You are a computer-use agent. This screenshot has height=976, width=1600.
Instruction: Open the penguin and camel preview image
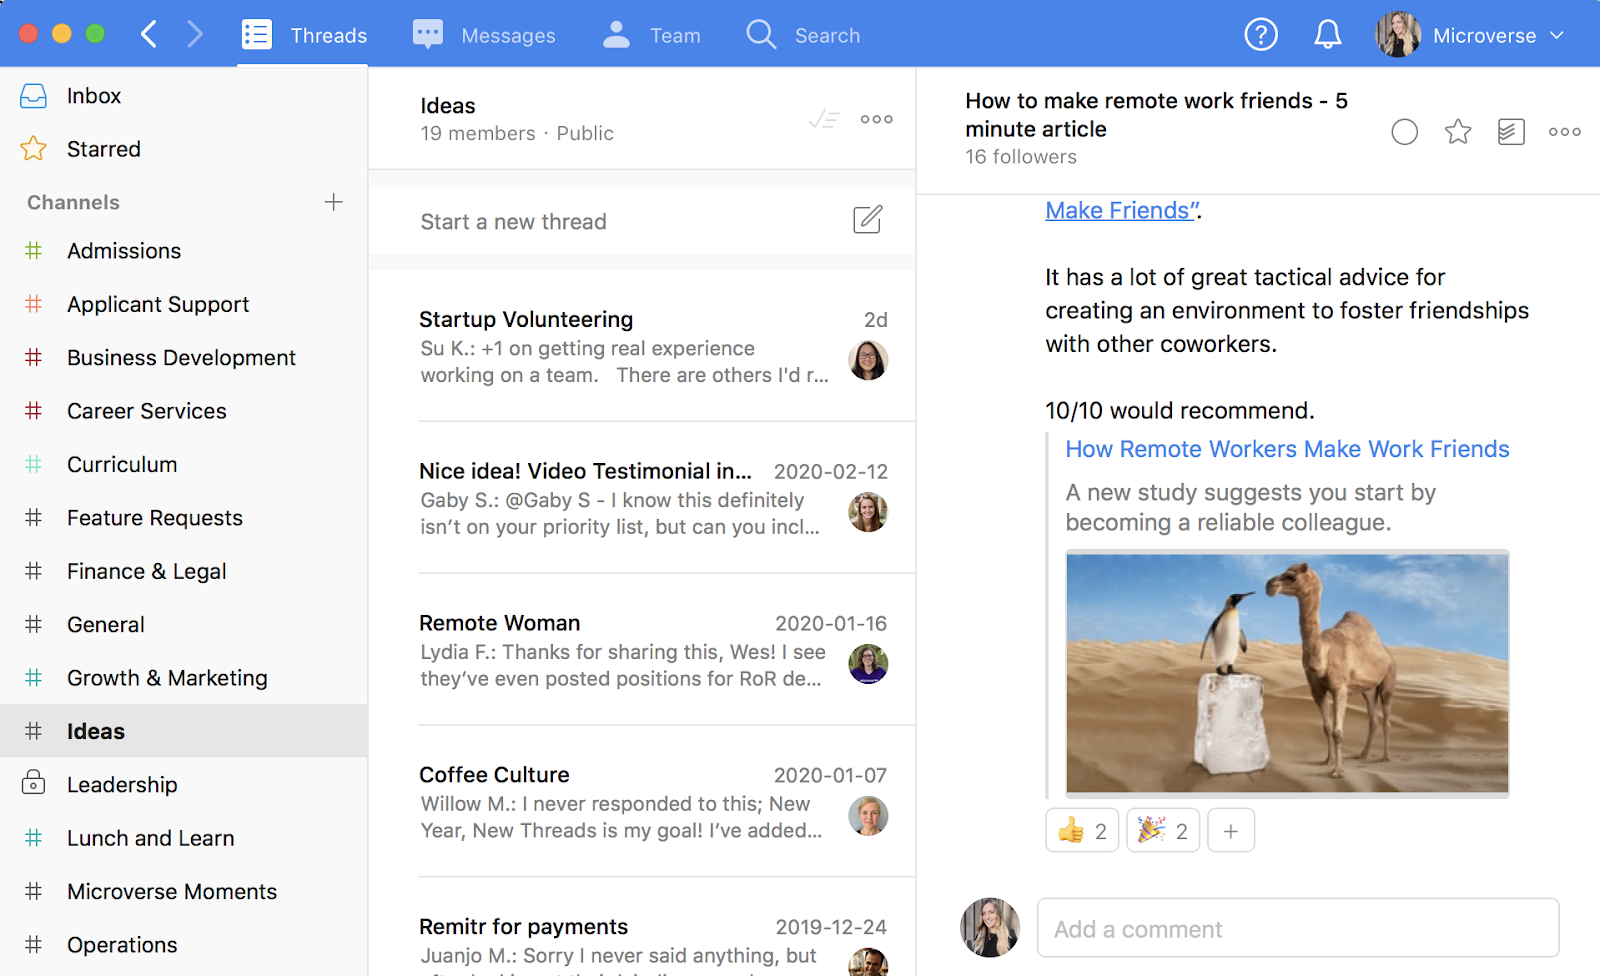pyautogui.click(x=1287, y=673)
